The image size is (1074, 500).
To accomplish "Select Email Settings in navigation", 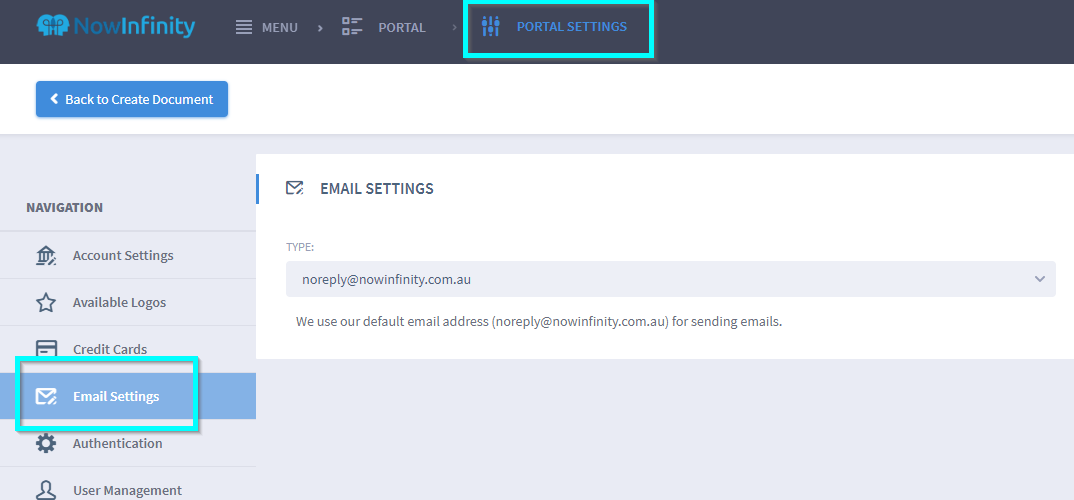I will pyautogui.click(x=128, y=396).
